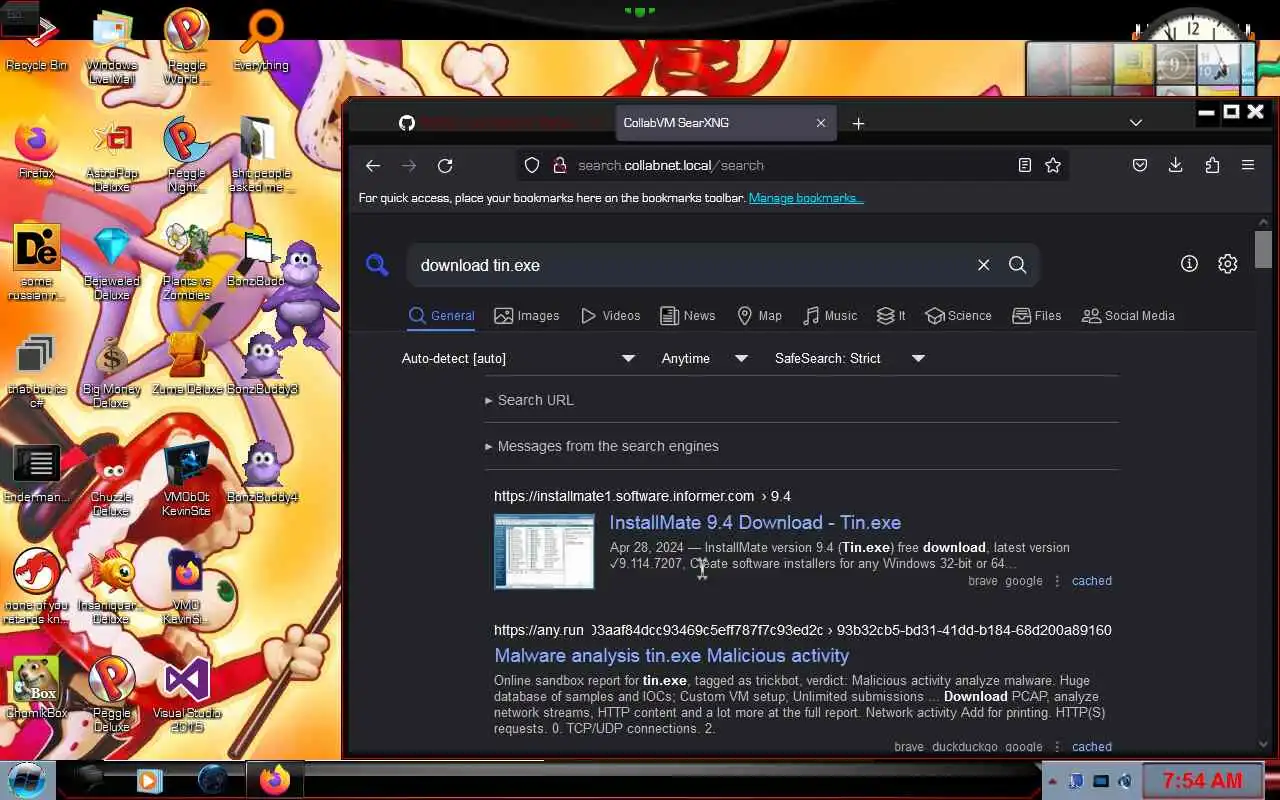Click the Firefox back arrow
The image size is (1280, 800).
373,166
